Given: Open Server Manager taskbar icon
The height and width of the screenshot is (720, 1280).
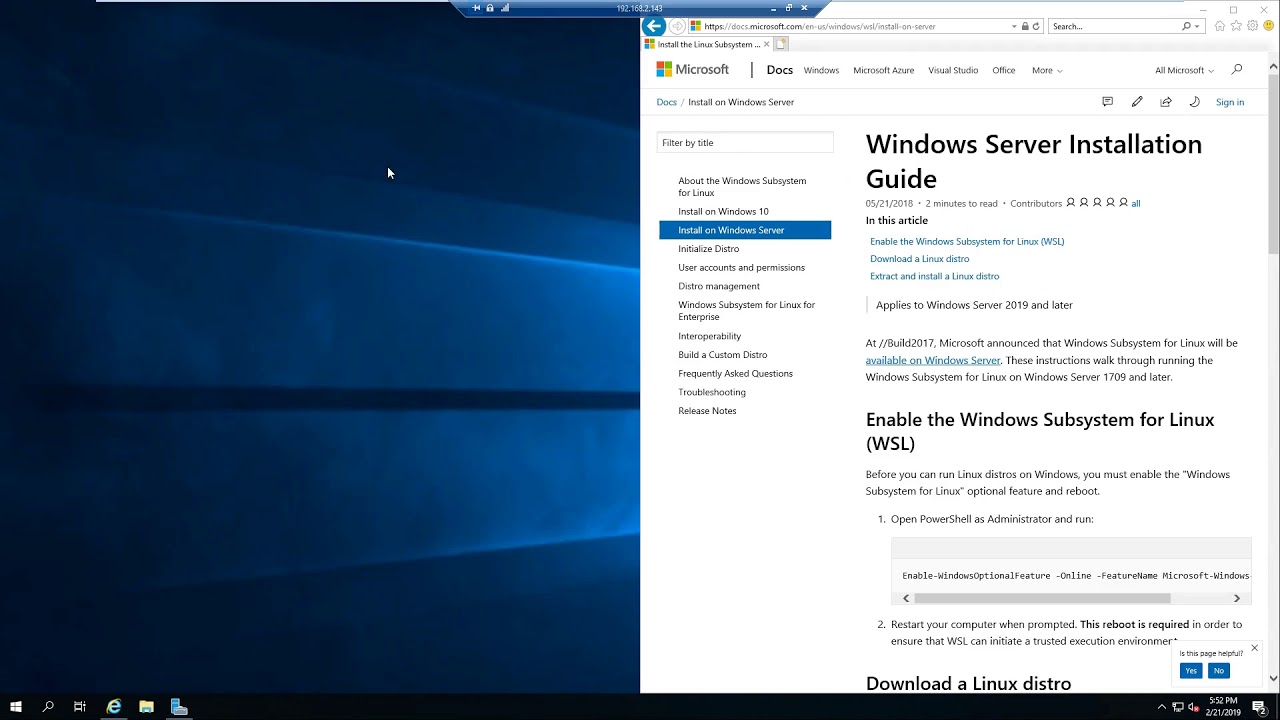Looking at the screenshot, I should (179, 707).
